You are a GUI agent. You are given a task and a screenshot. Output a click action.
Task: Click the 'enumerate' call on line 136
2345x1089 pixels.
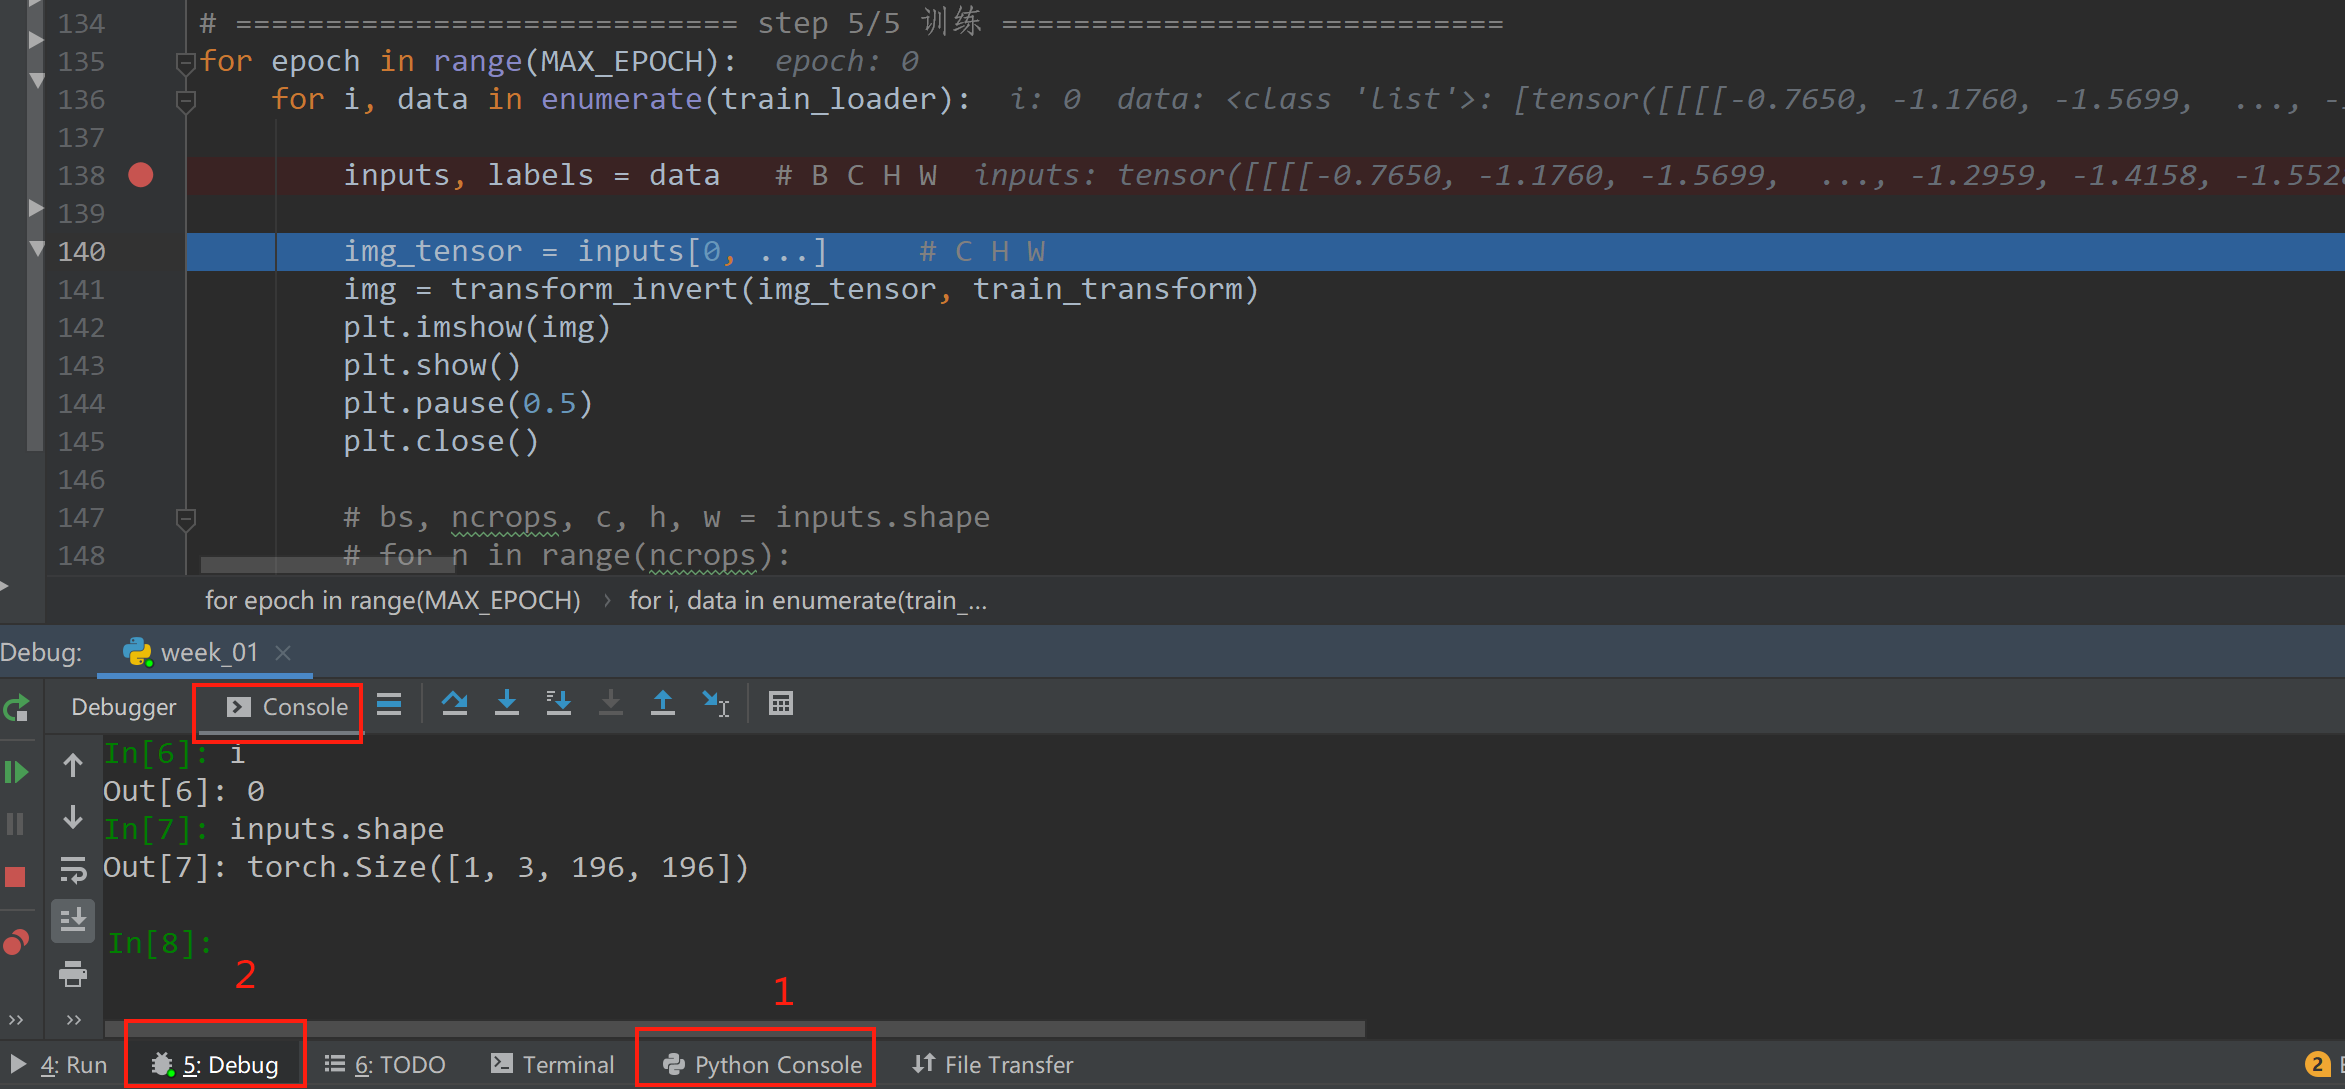point(622,100)
